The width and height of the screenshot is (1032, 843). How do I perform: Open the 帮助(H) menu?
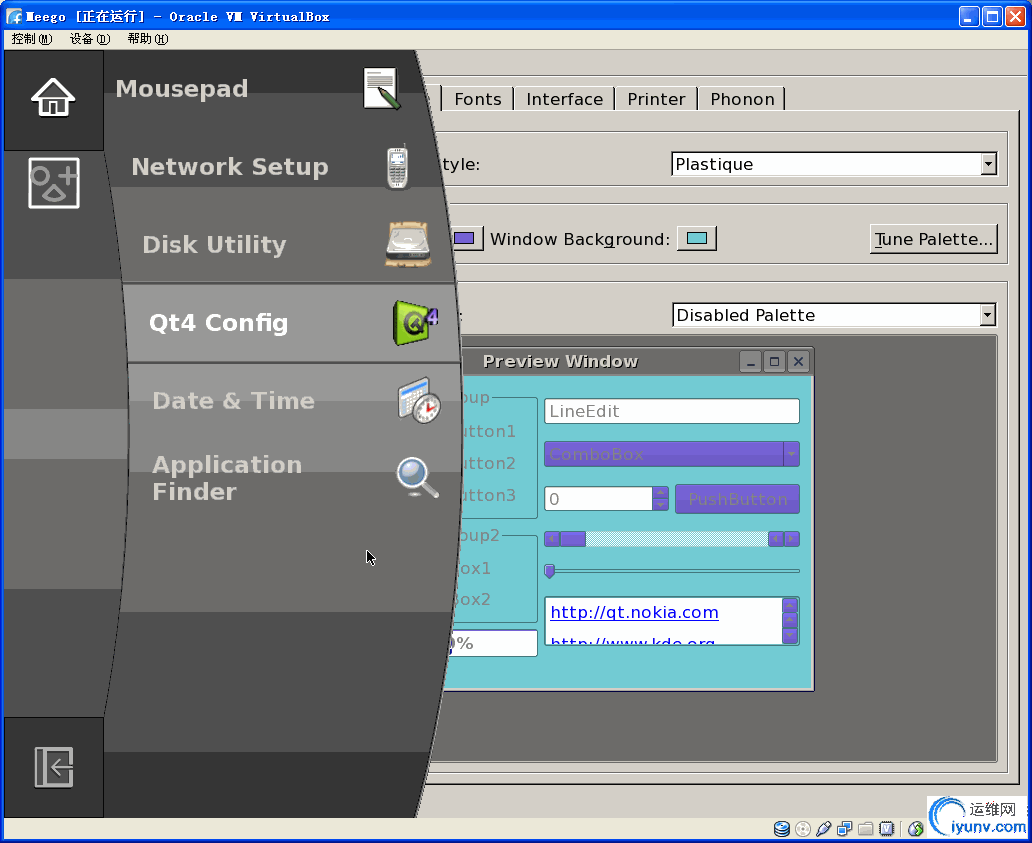[x=148, y=39]
